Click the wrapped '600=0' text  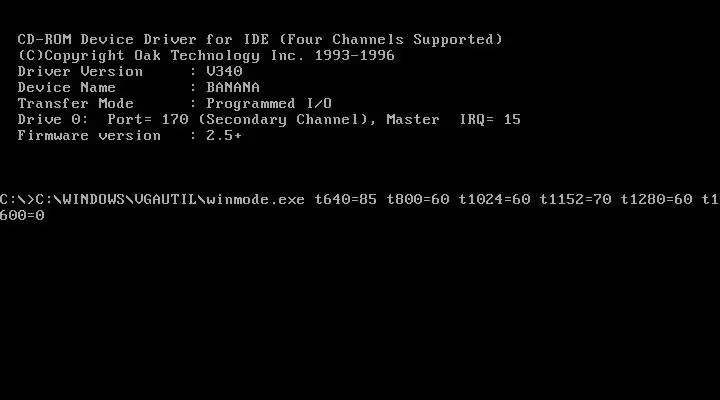[x=22, y=215]
